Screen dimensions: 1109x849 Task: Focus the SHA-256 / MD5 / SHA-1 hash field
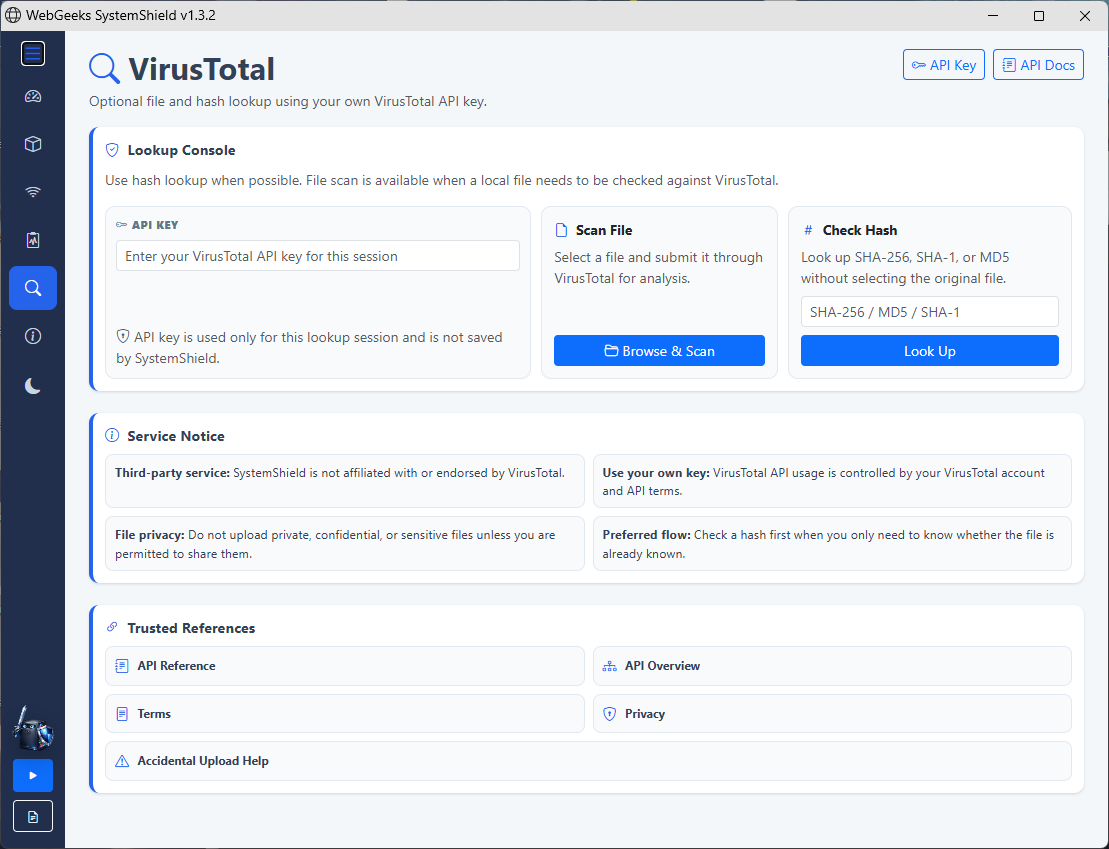tap(929, 312)
